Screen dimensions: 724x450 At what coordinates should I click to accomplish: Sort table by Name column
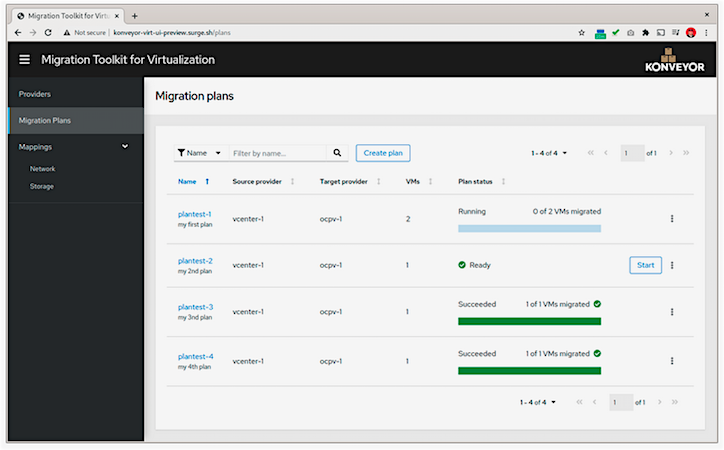(x=187, y=182)
